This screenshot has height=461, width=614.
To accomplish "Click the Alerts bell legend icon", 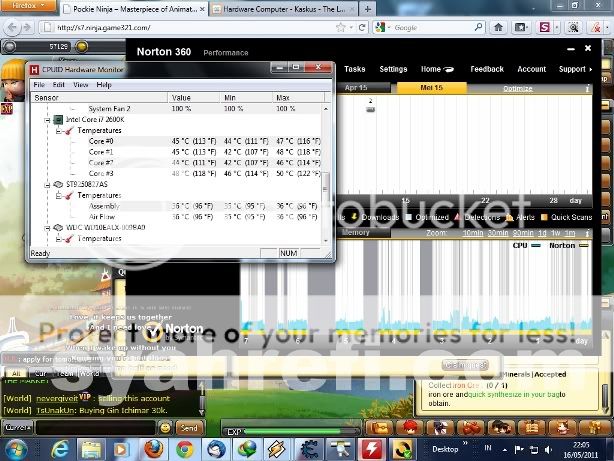I will click(x=509, y=217).
